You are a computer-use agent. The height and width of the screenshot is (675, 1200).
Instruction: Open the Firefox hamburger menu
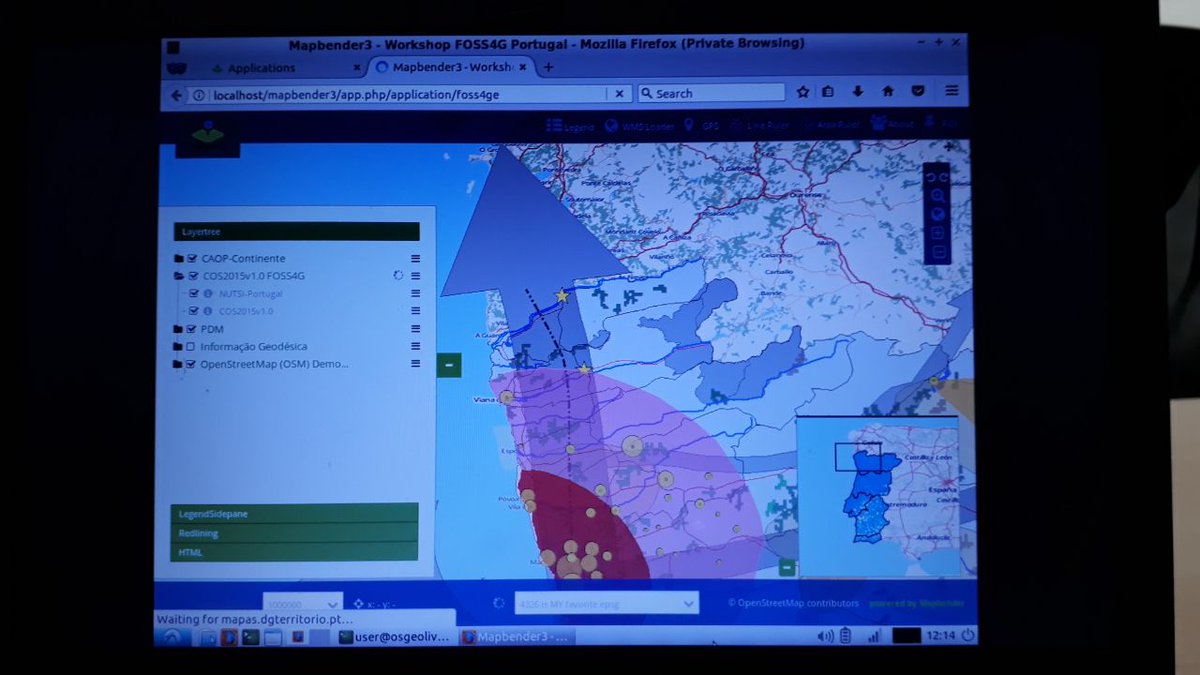click(951, 92)
